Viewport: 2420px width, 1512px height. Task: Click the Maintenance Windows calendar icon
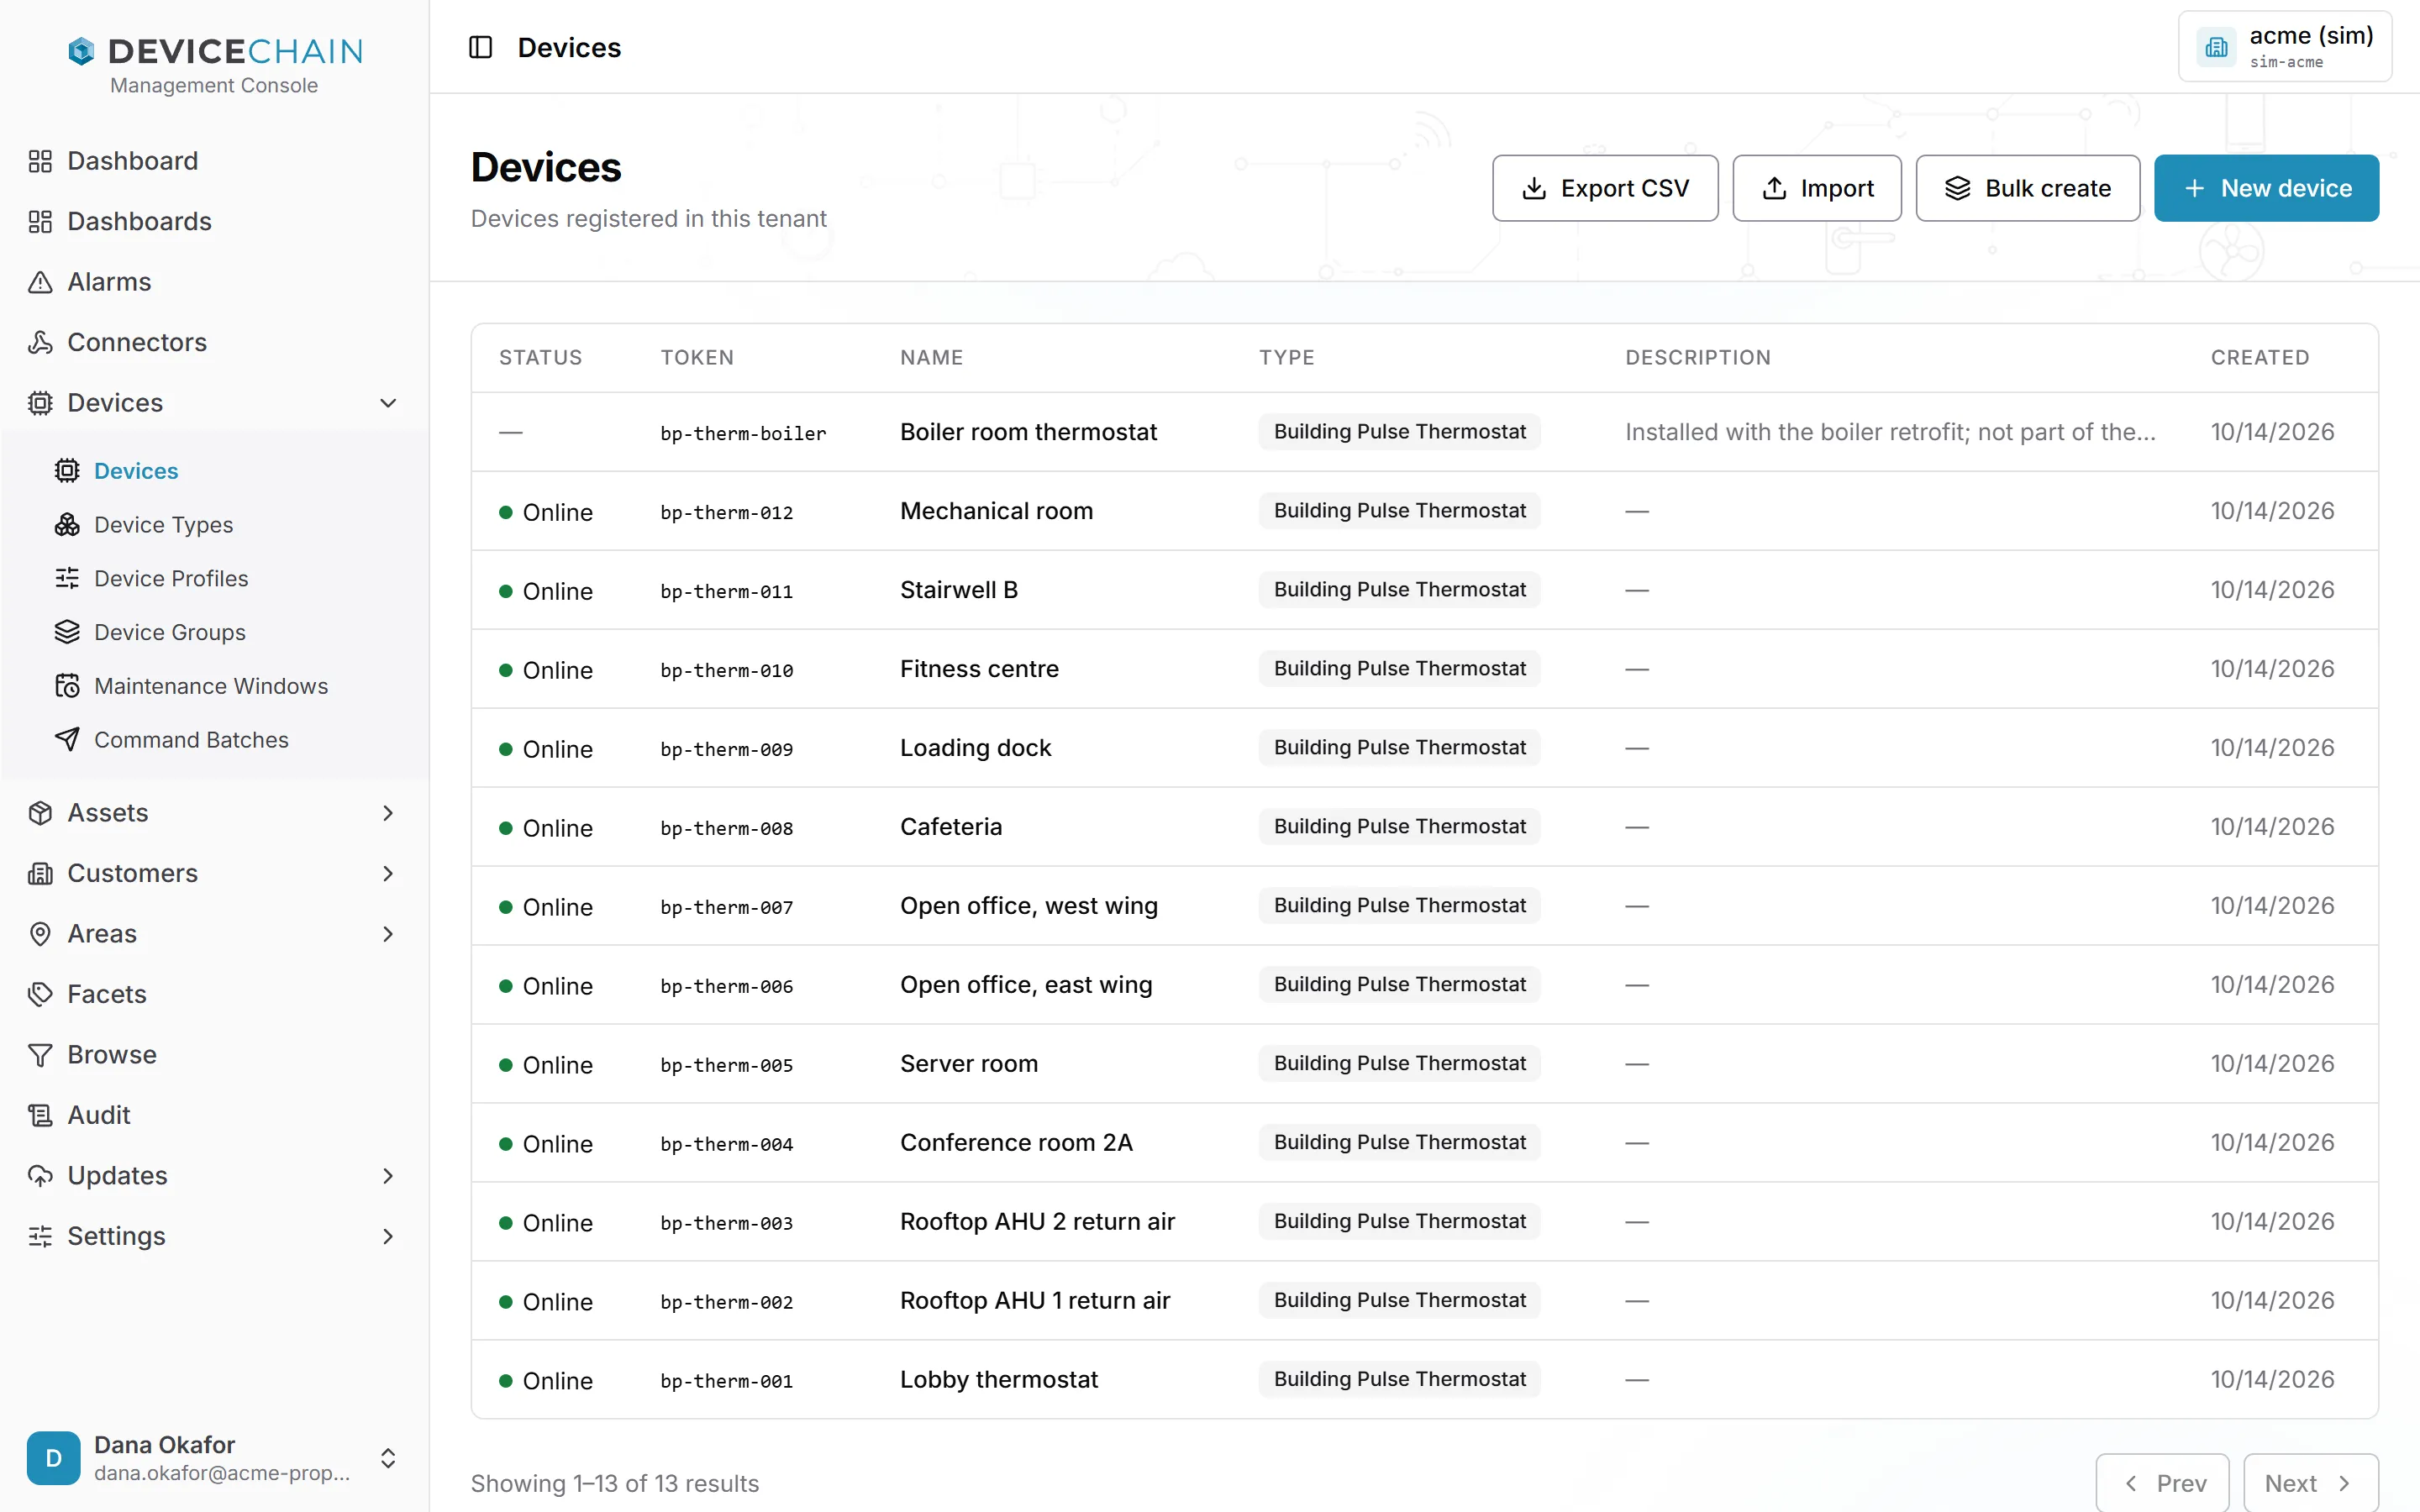point(67,686)
